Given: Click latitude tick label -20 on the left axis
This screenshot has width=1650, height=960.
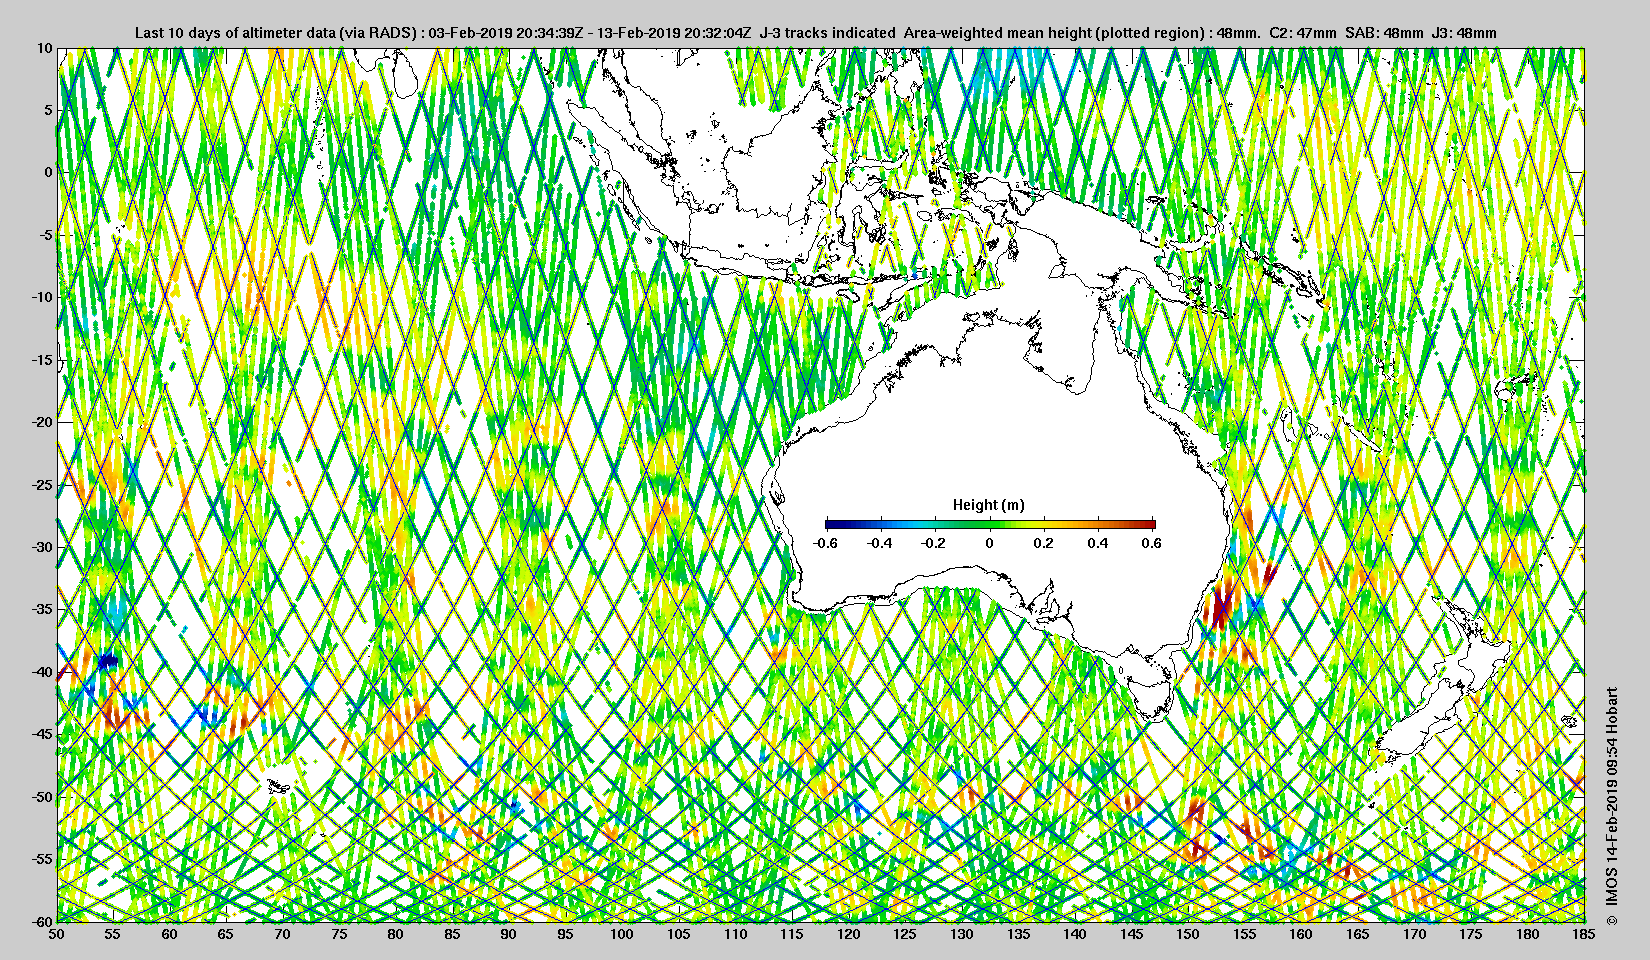Looking at the screenshot, I should click(x=41, y=422).
